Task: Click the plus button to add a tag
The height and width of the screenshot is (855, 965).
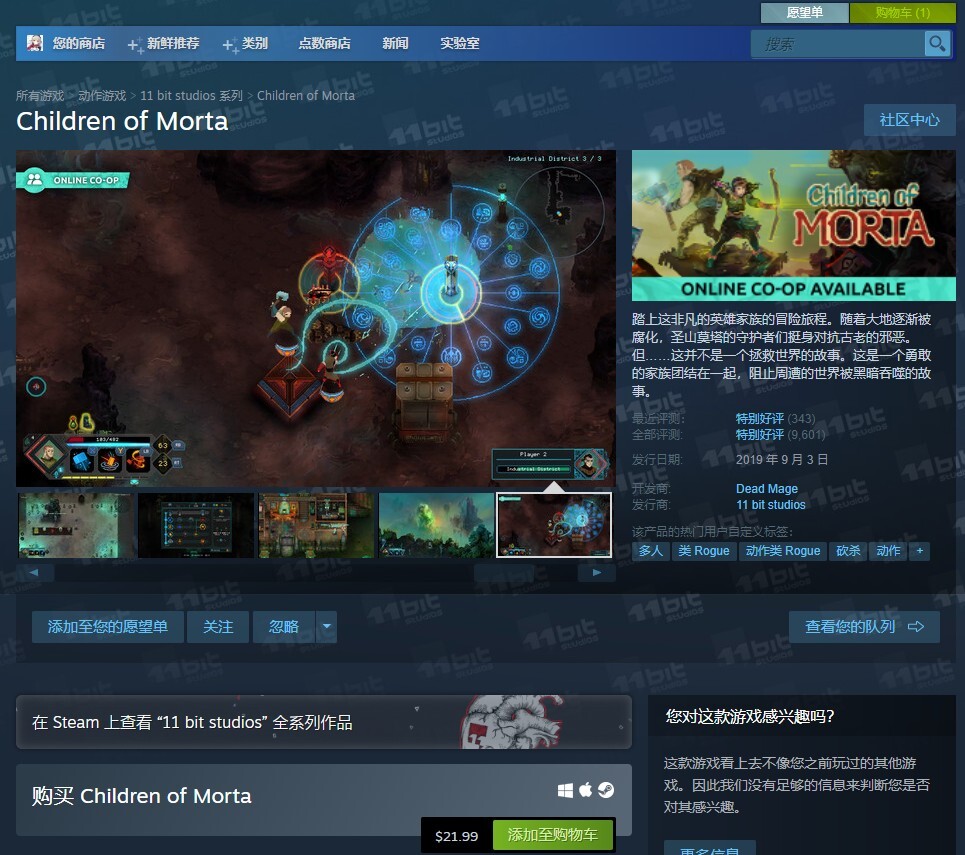Action: (x=919, y=551)
